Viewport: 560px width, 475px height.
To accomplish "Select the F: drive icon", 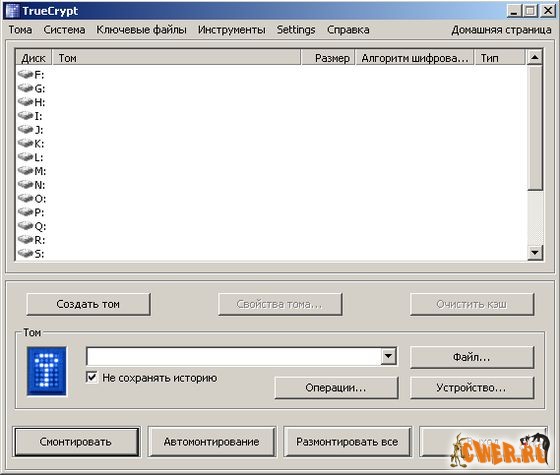I will click(25, 74).
